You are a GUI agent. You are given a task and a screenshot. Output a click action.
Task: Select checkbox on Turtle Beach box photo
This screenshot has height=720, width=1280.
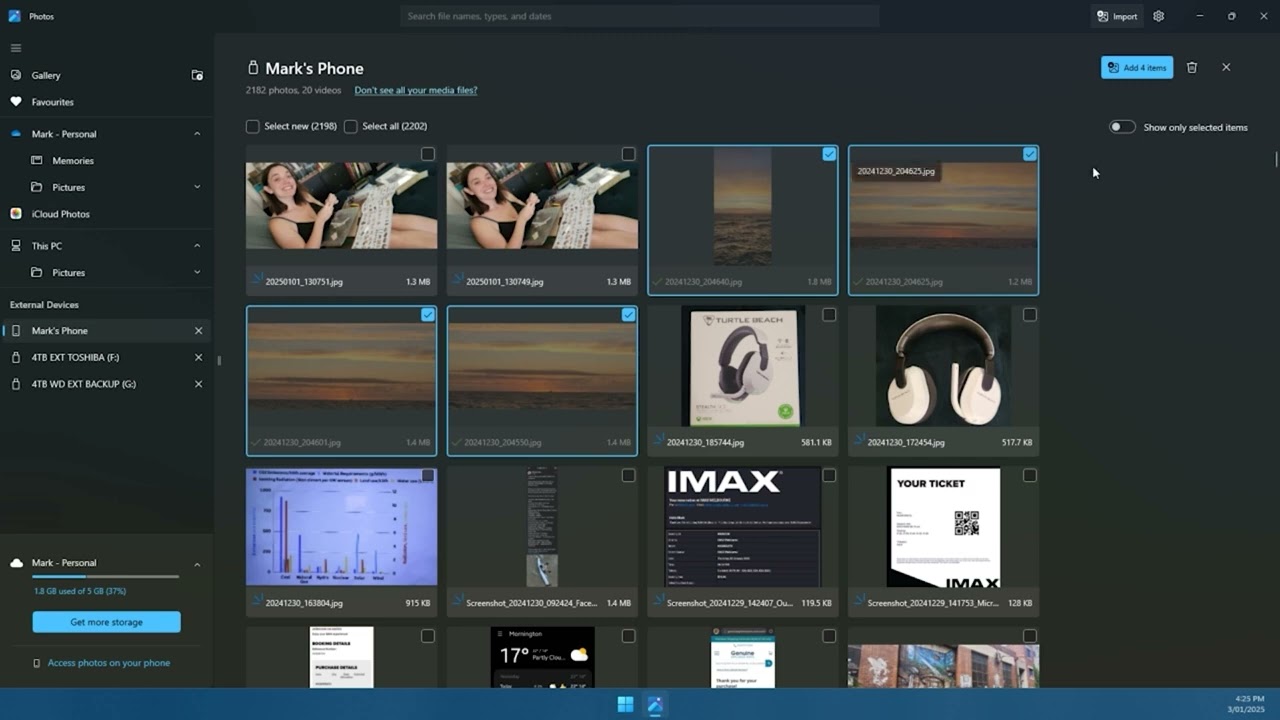coord(829,315)
